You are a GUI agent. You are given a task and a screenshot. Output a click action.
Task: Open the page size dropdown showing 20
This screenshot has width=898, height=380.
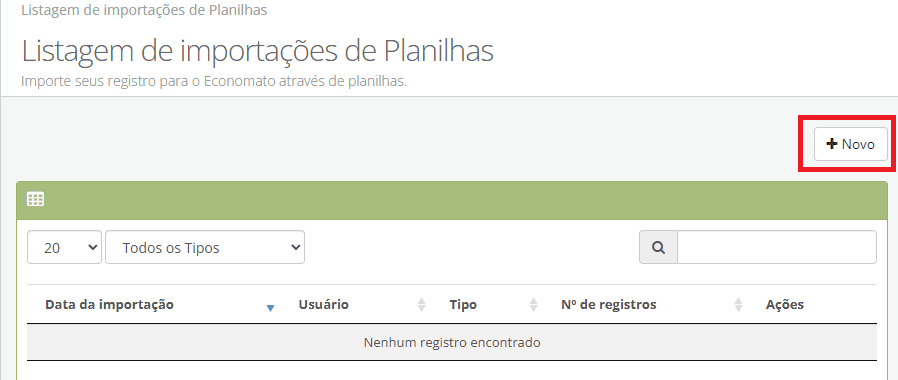[x=64, y=248]
